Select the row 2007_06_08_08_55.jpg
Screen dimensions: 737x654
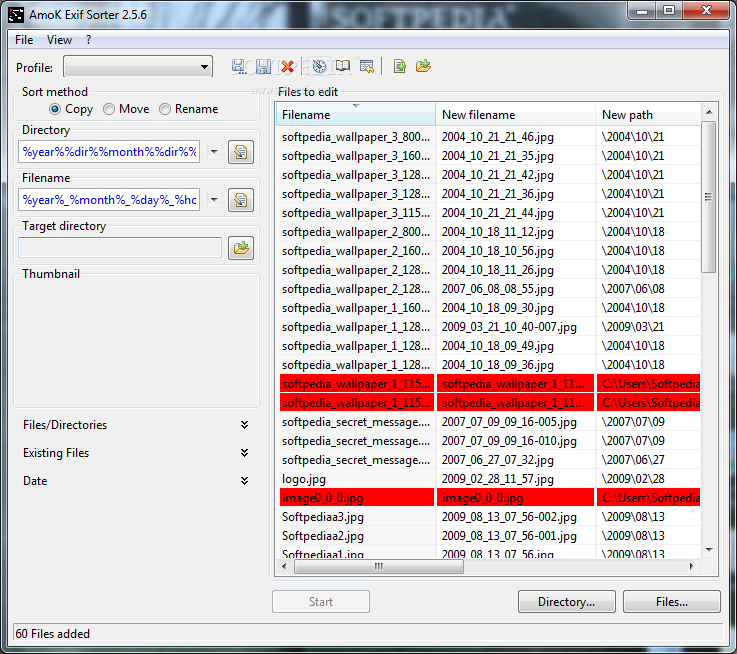pyautogui.click(x=488, y=289)
